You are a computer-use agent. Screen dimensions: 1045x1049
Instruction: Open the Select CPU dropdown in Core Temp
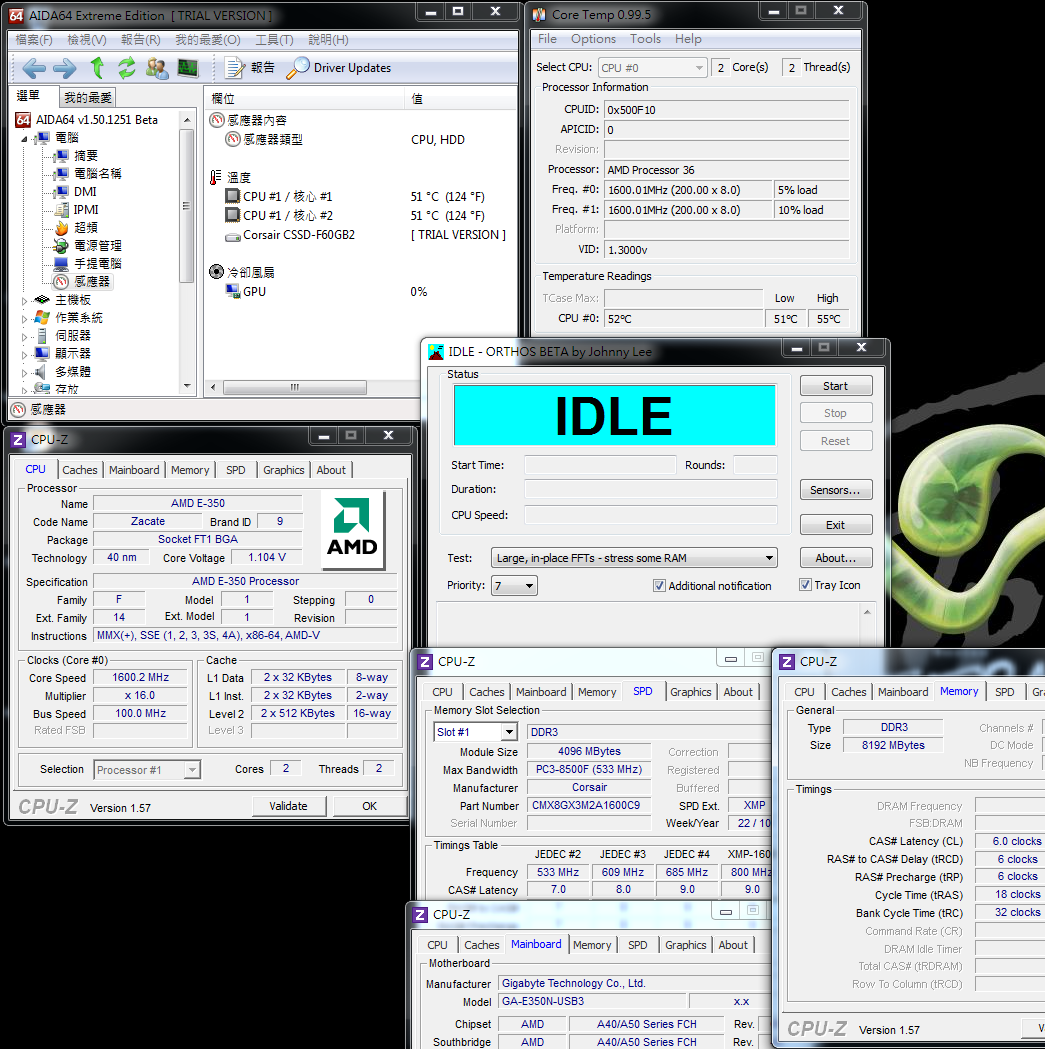click(x=652, y=68)
